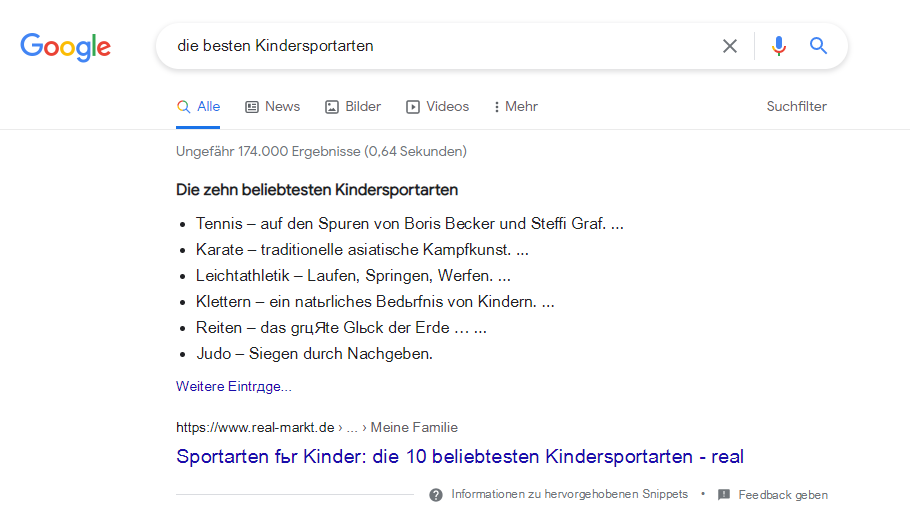Open Sportarten für Kinder result title
Image resolution: width=910 pixels, height=526 pixels.
click(x=460, y=456)
